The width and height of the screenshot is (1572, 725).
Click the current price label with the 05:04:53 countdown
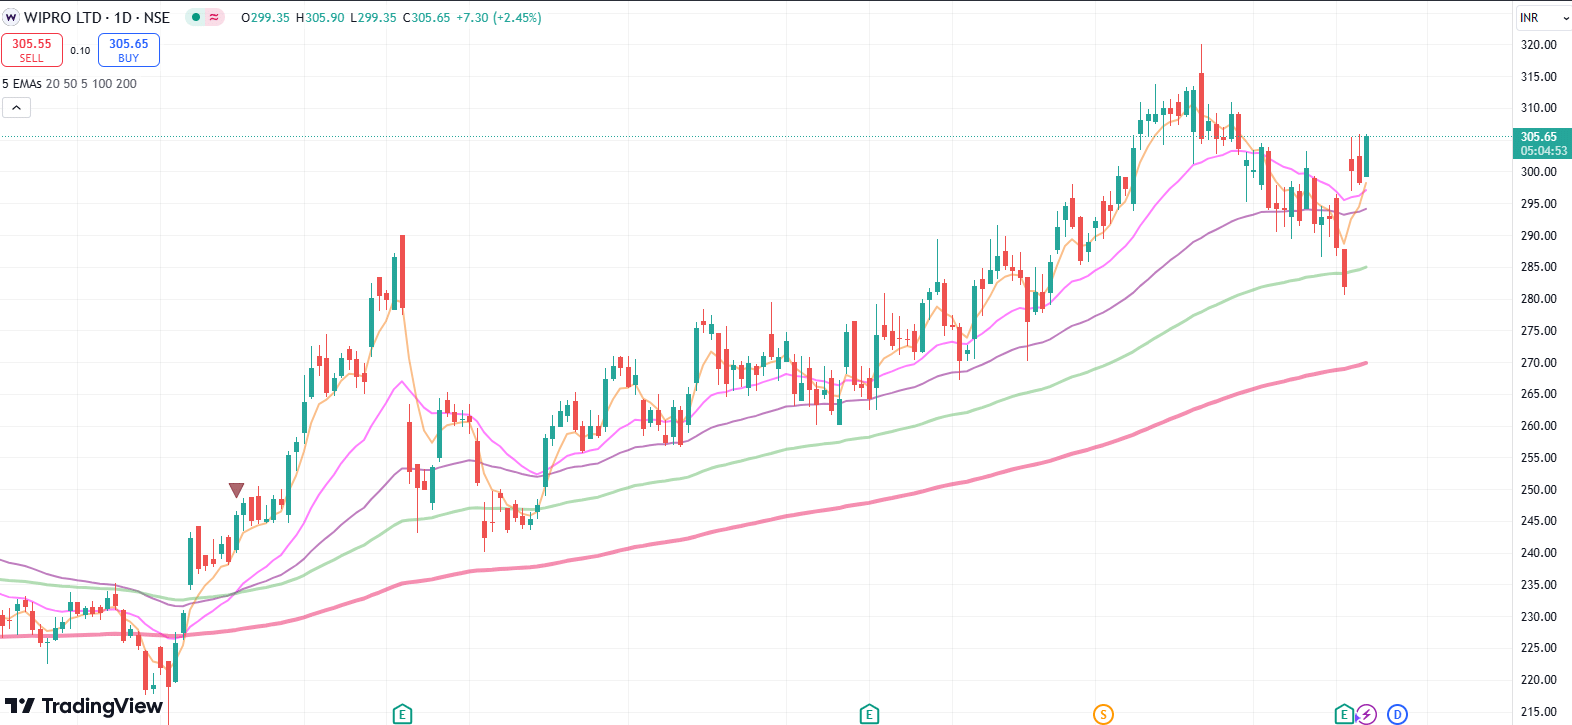pos(1543,144)
